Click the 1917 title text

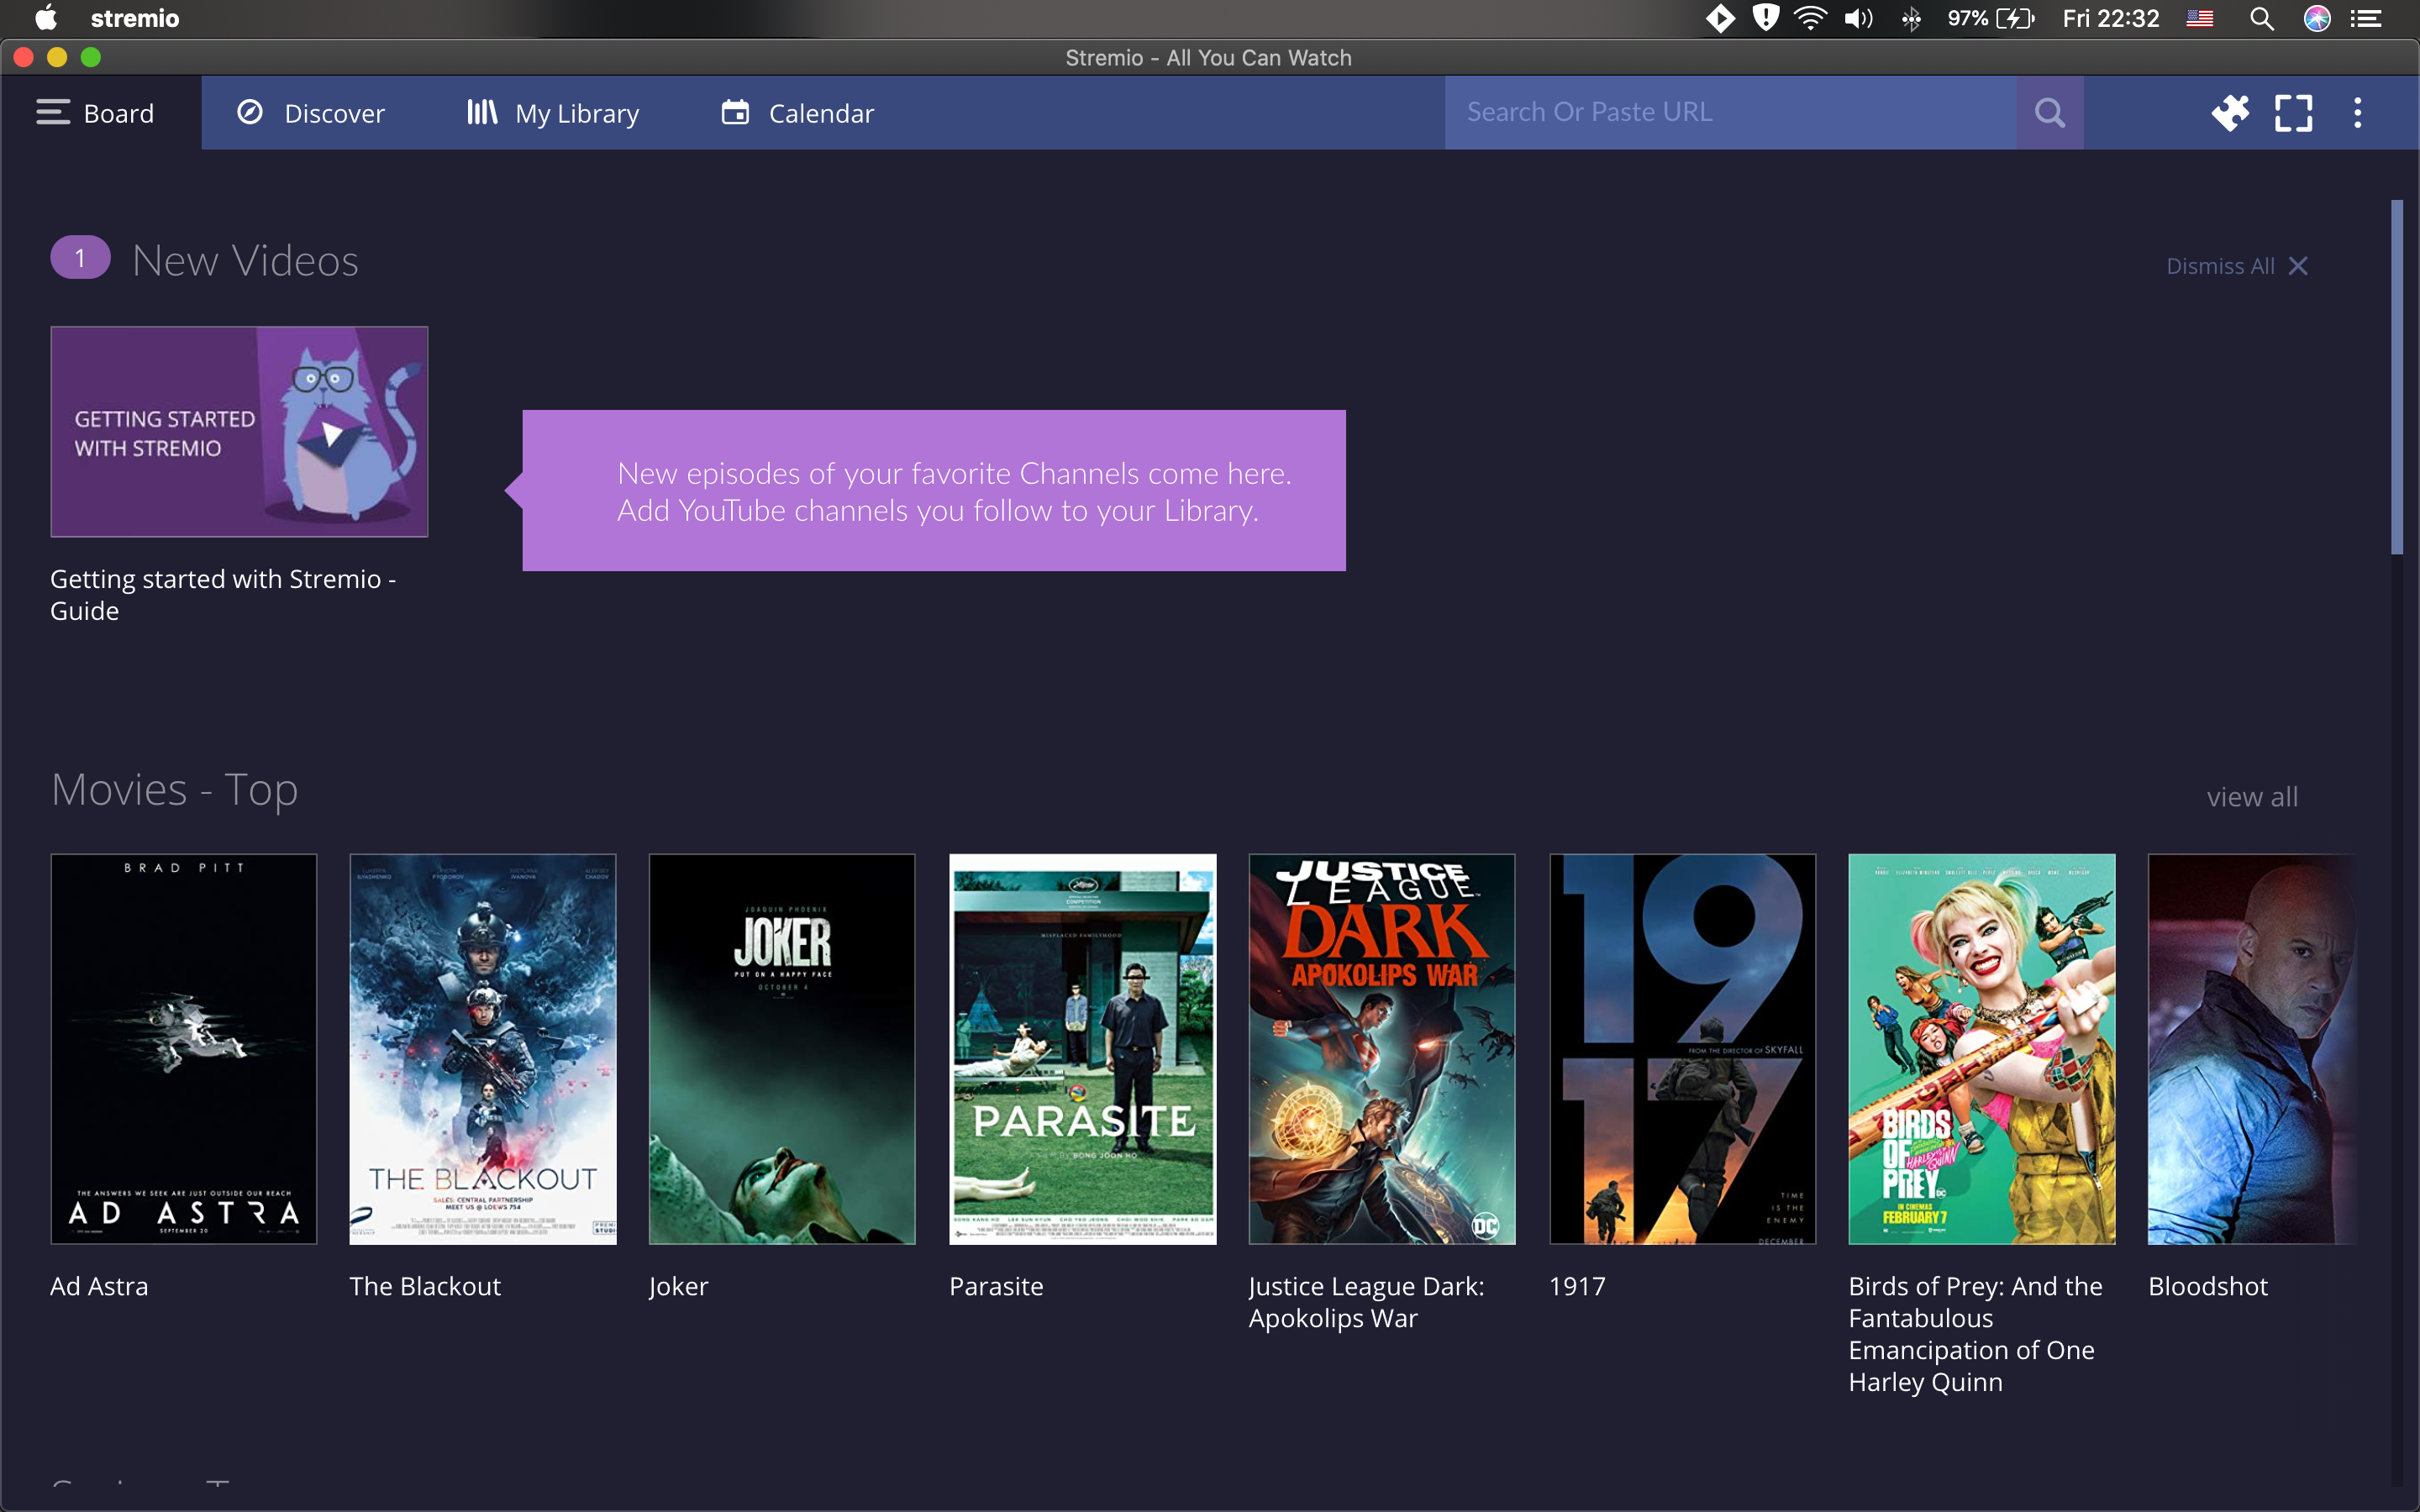tap(1577, 1286)
